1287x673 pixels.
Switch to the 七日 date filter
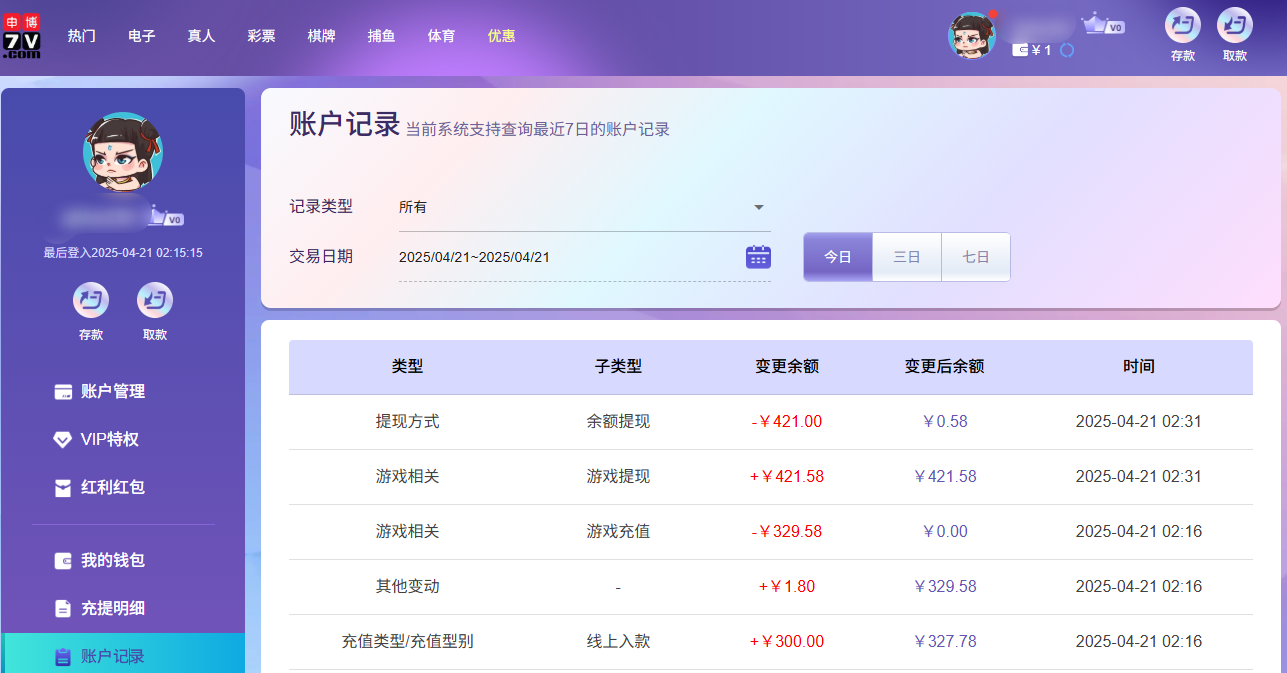pos(975,256)
